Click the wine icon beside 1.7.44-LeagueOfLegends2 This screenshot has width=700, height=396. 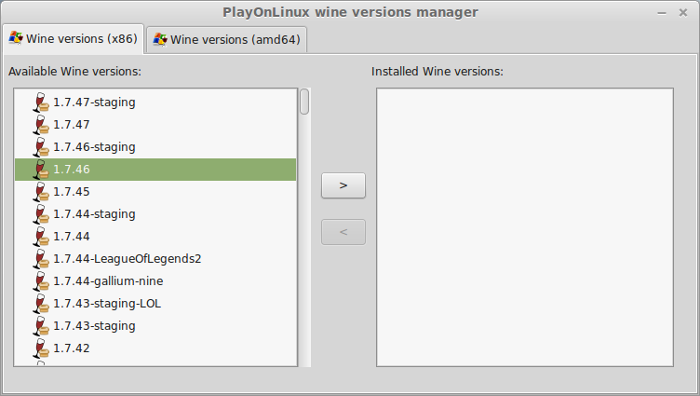point(41,258)
